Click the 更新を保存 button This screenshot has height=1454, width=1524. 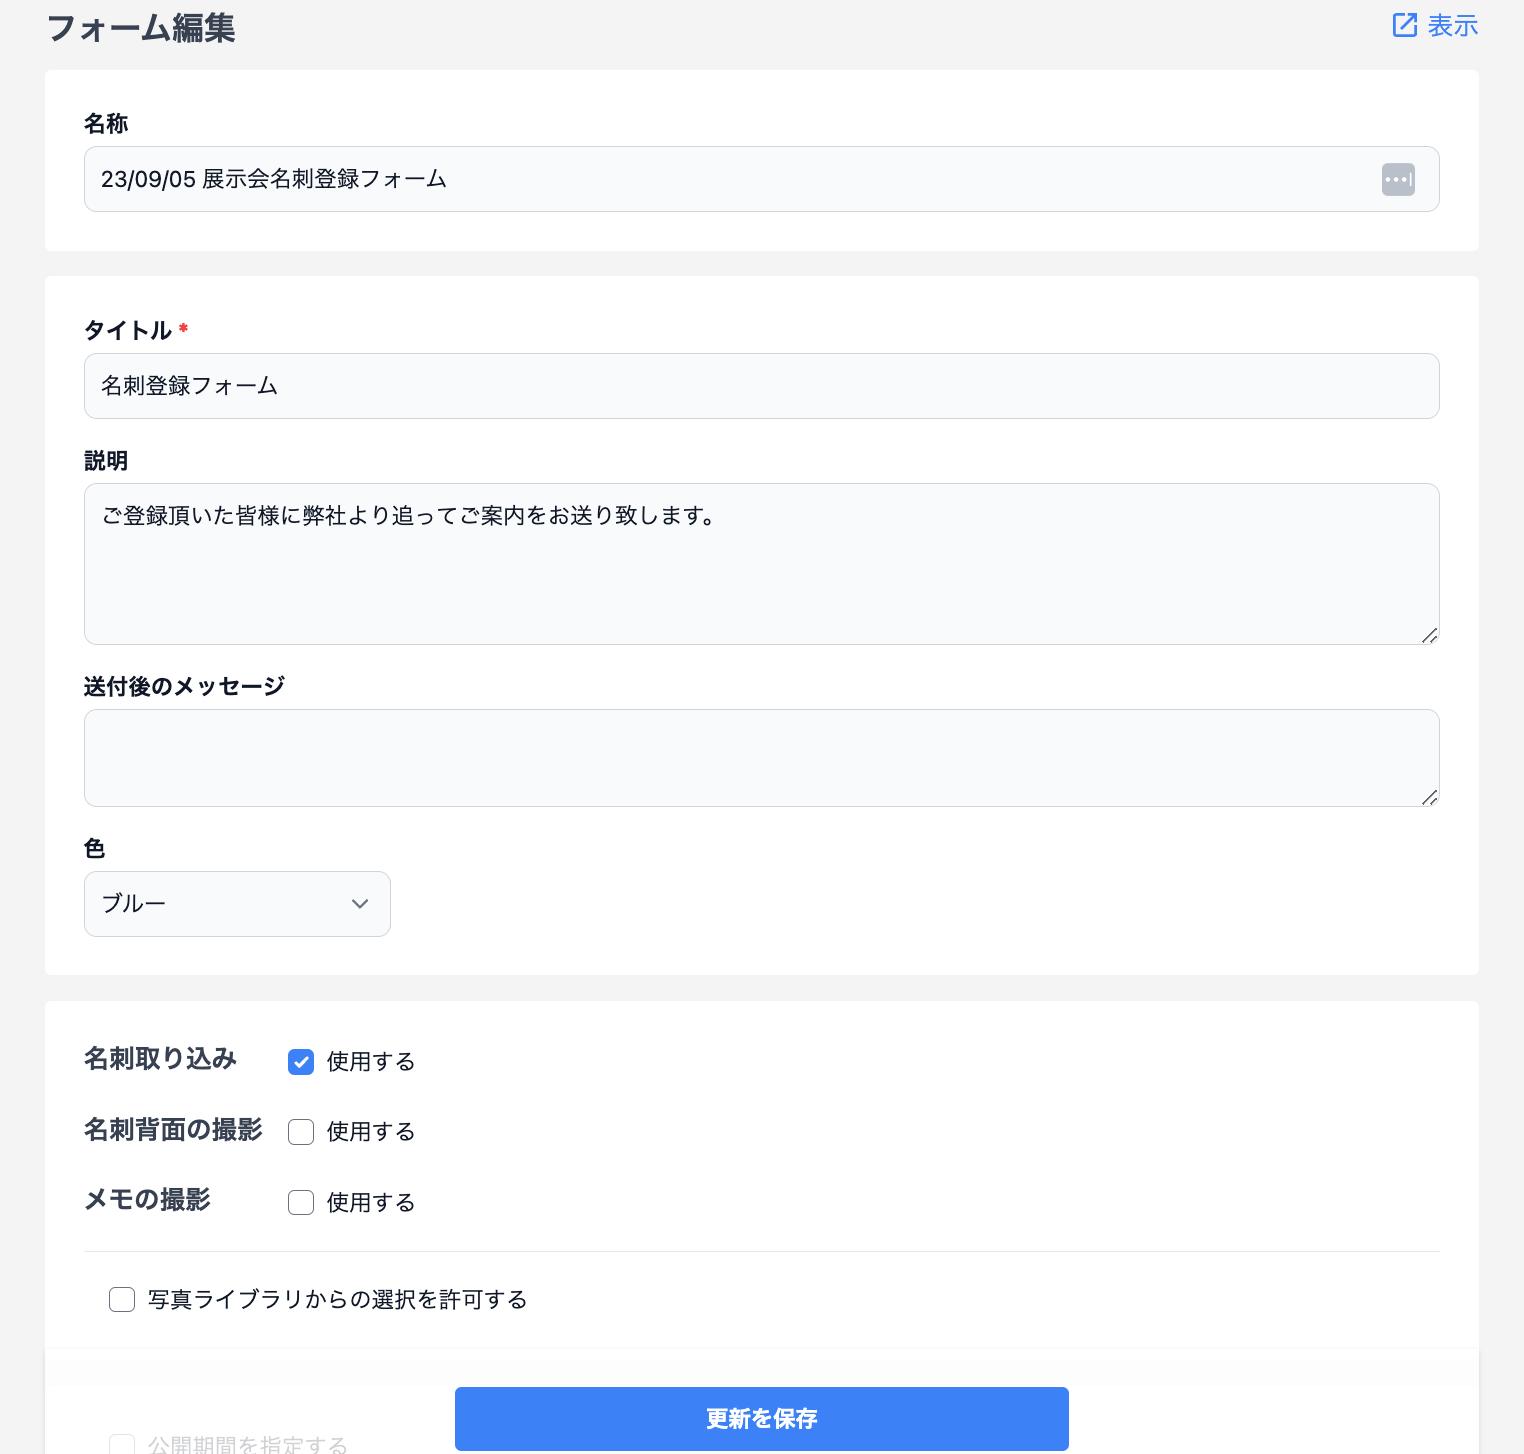[x=761, y=1418]
